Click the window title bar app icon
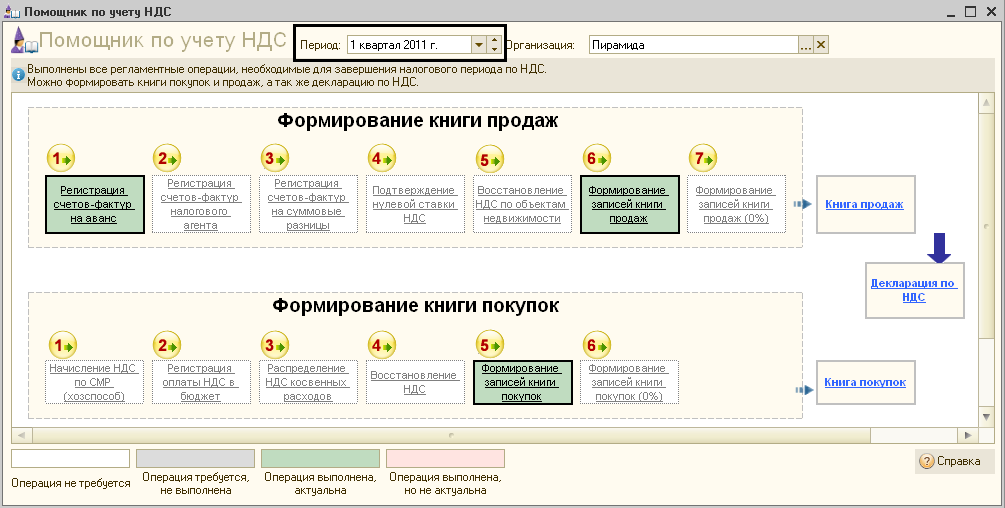 (12, 12)
